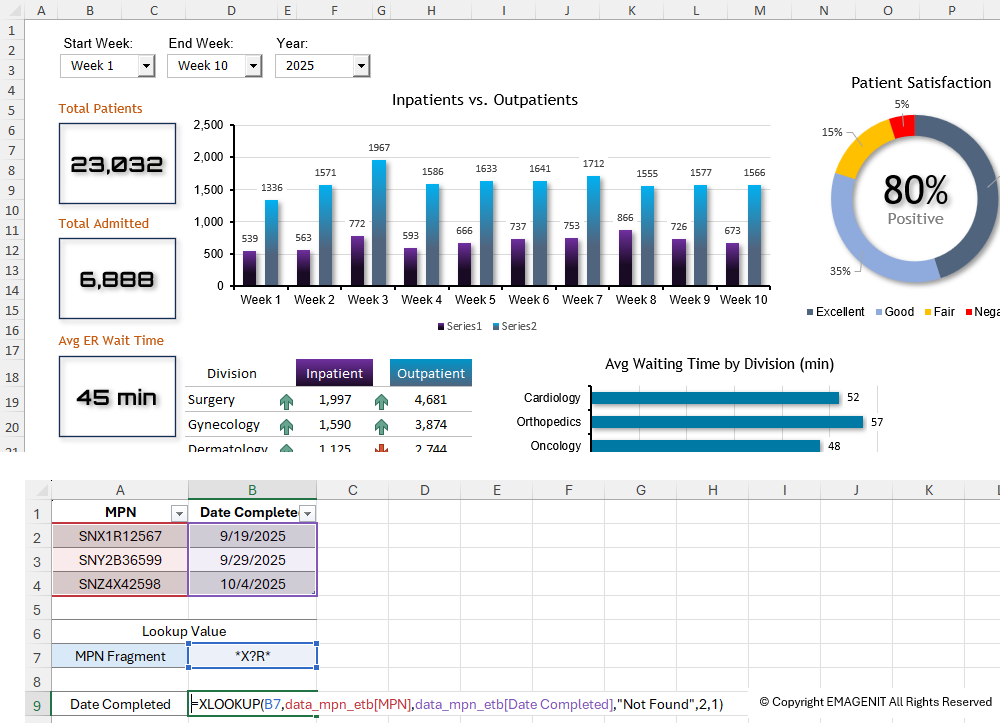1000x723 pixels.
Task: Click the Date Completed filter button
Action: (x=308, y=513)
